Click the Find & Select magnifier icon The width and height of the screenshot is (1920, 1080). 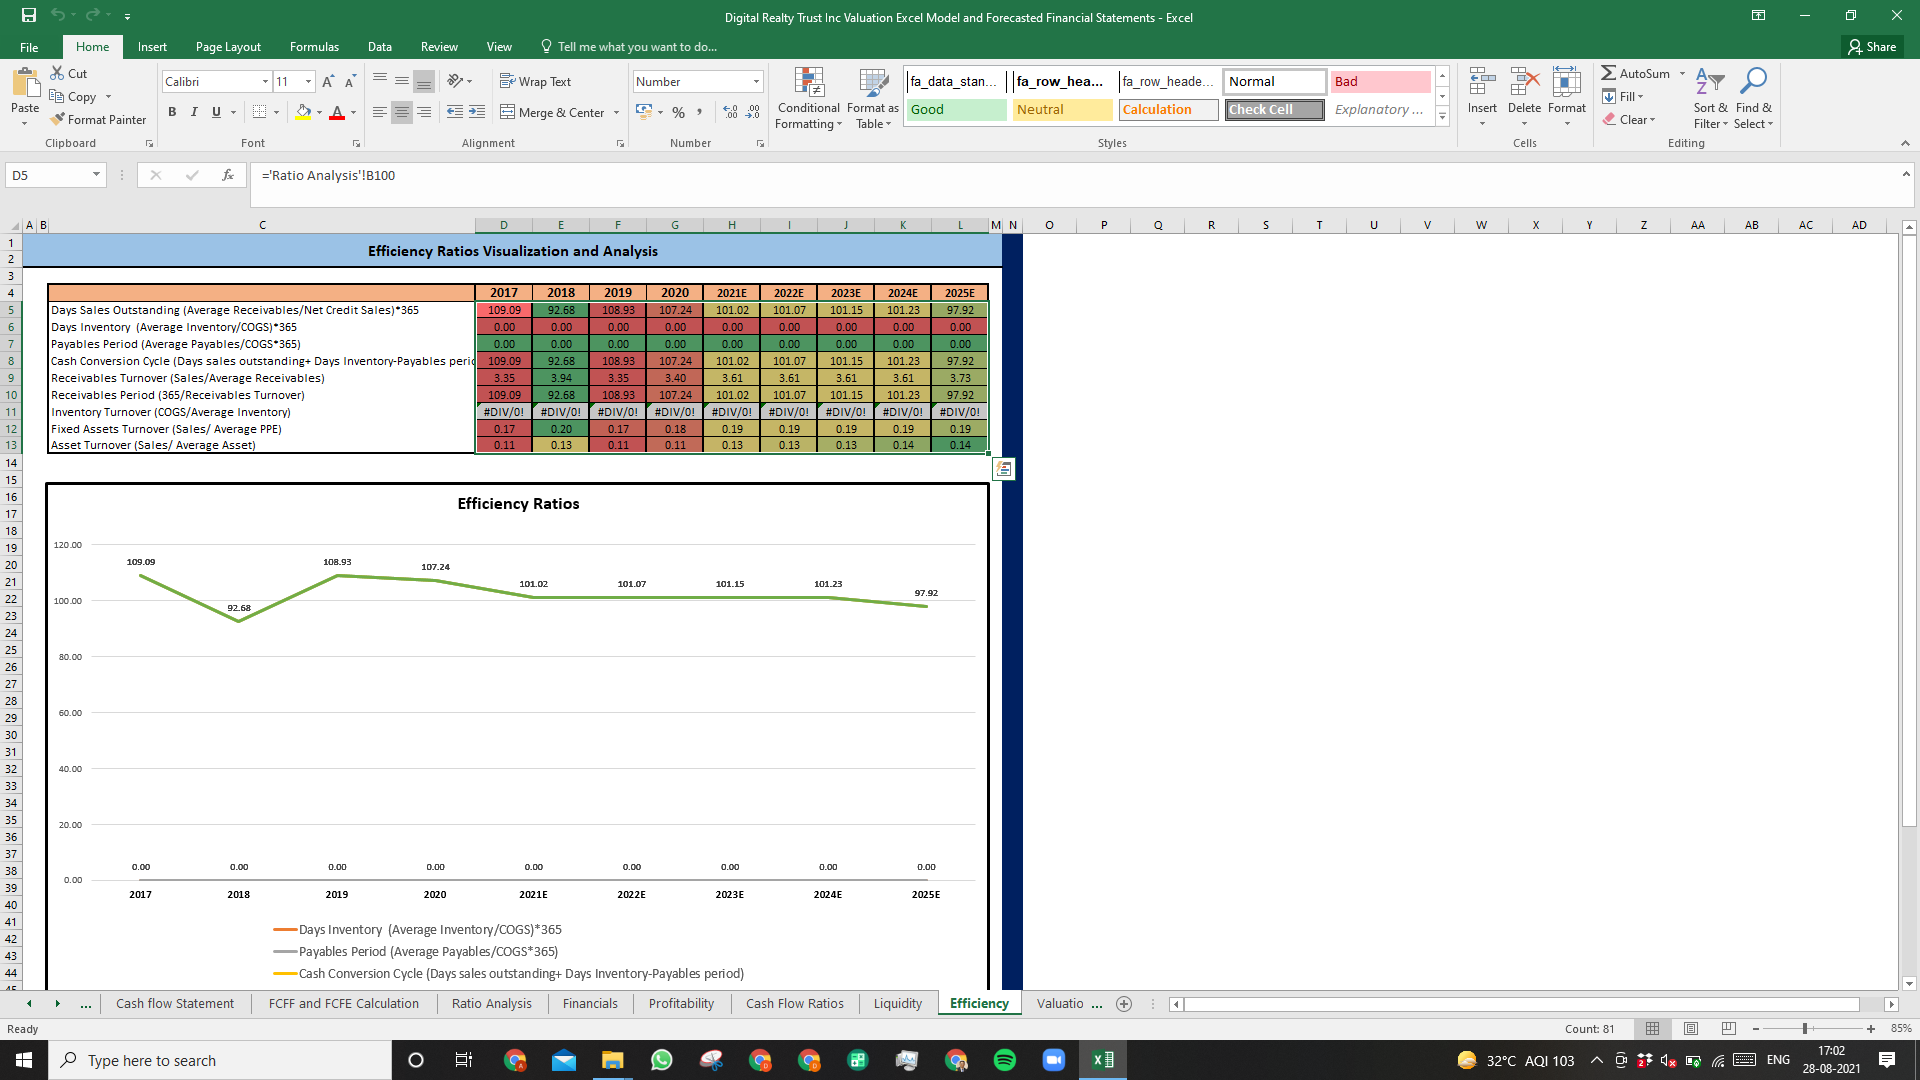1753,82
